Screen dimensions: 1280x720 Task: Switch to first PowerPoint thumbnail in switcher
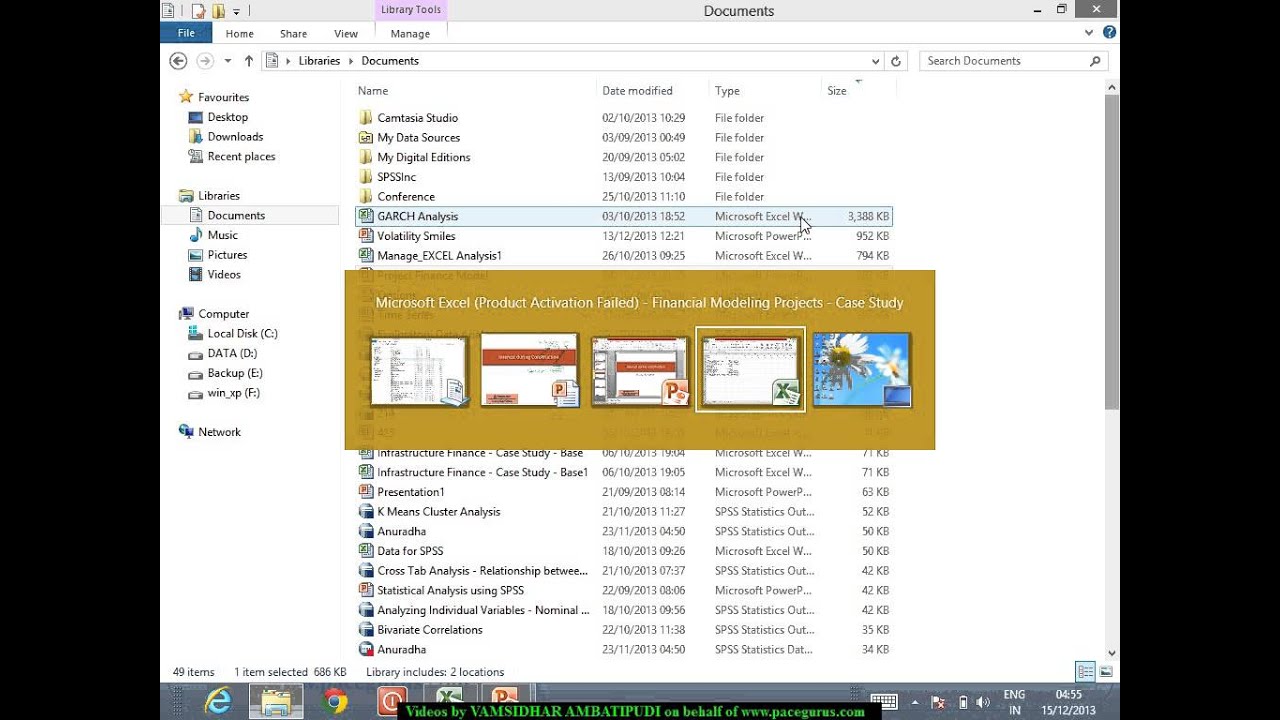click(x=530, y=370)
